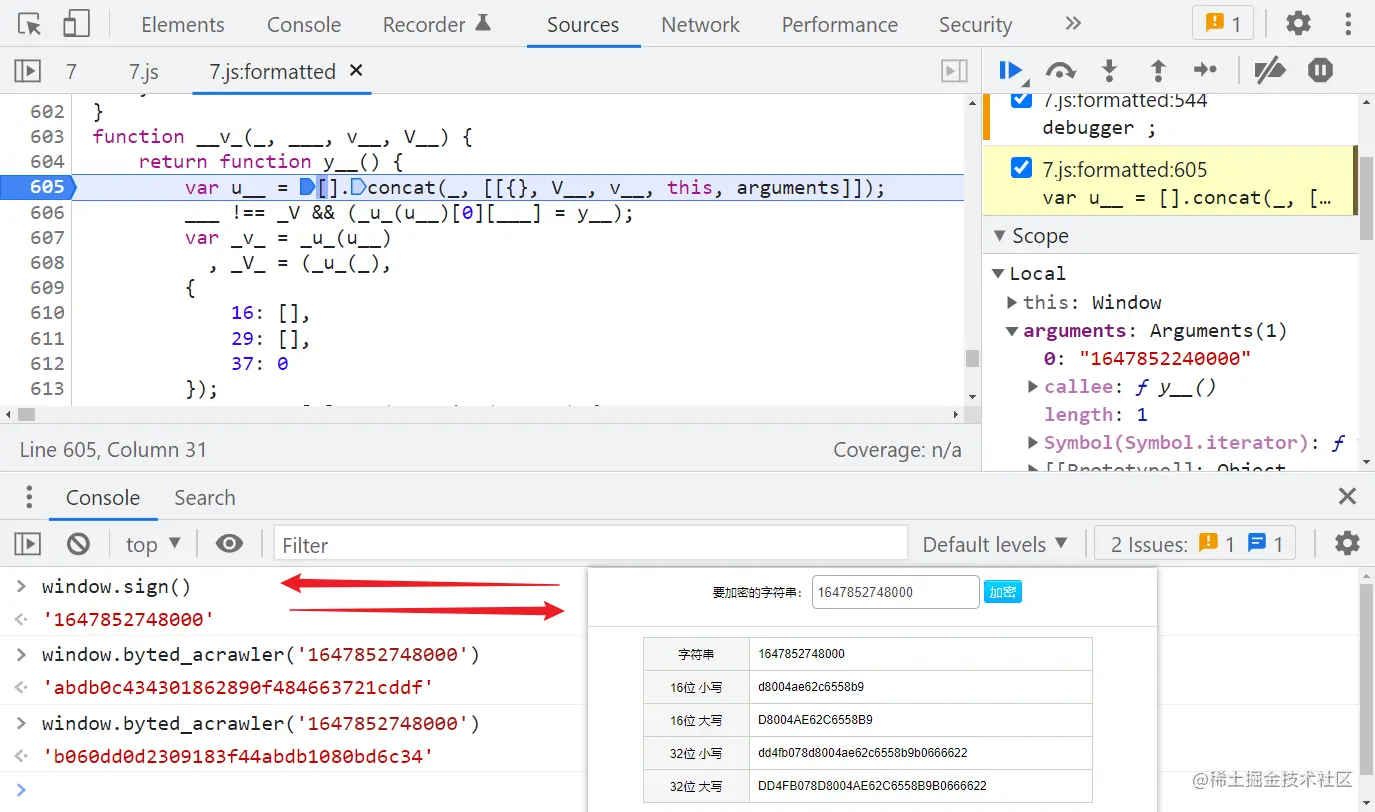Open drawer more-options menu

[29, 497]
